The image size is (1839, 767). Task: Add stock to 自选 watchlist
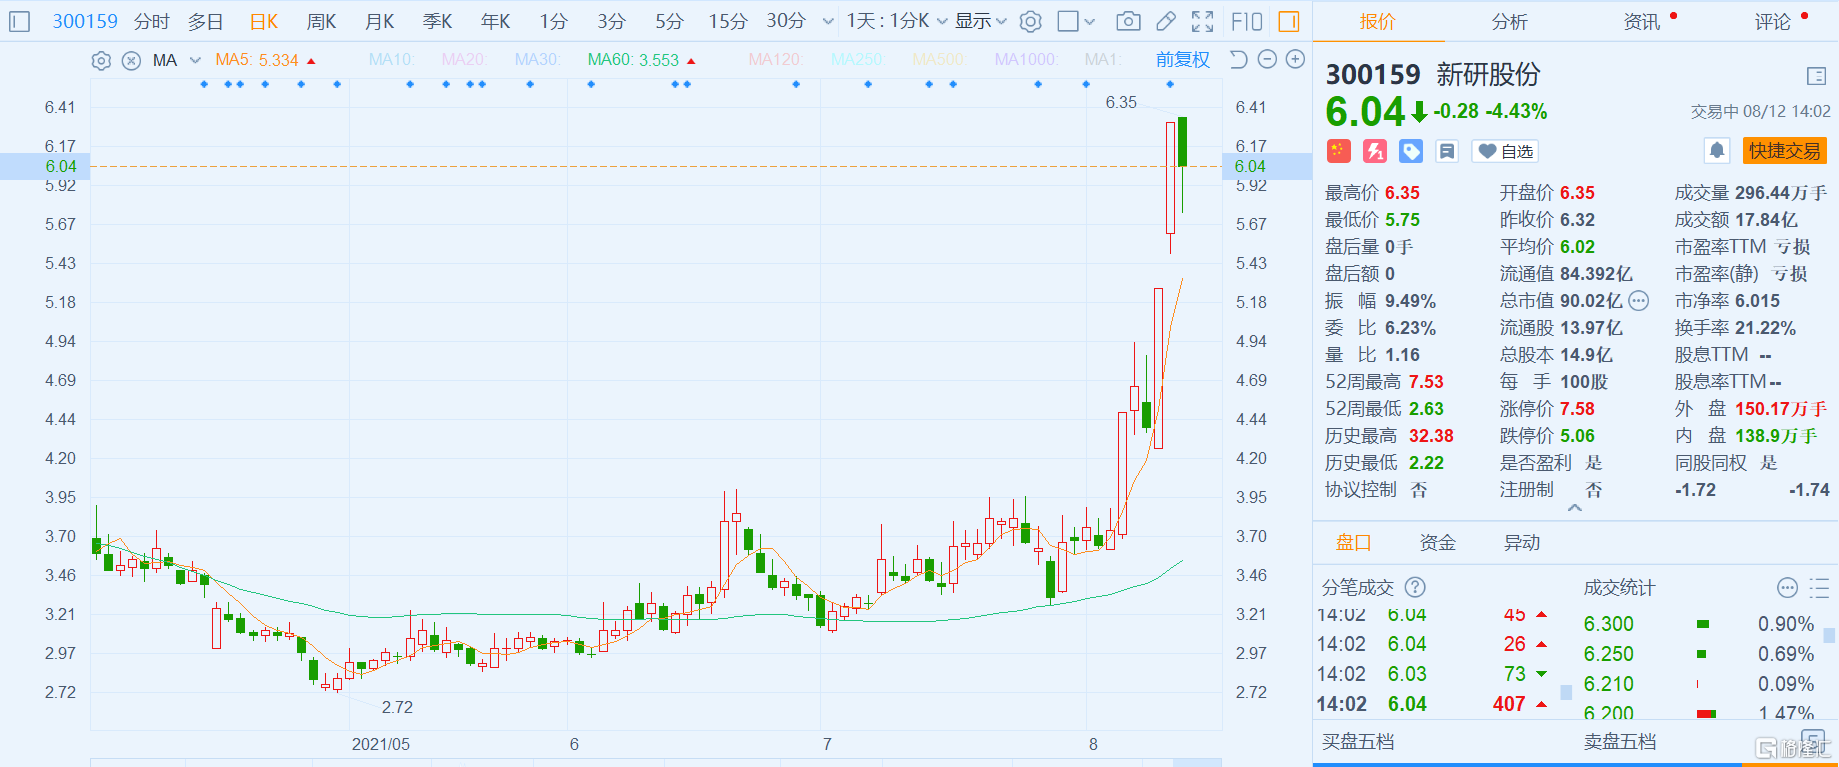[x=1506, y=151]
